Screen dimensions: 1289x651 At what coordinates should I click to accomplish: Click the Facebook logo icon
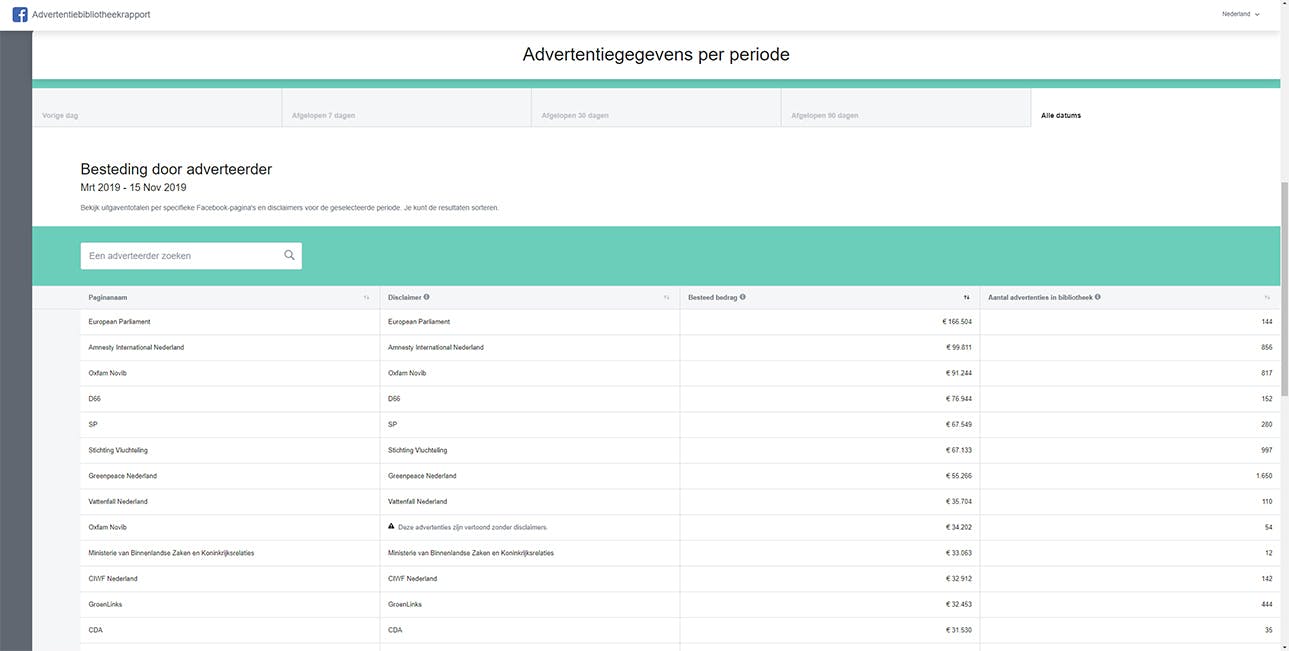tap(20, 14)
